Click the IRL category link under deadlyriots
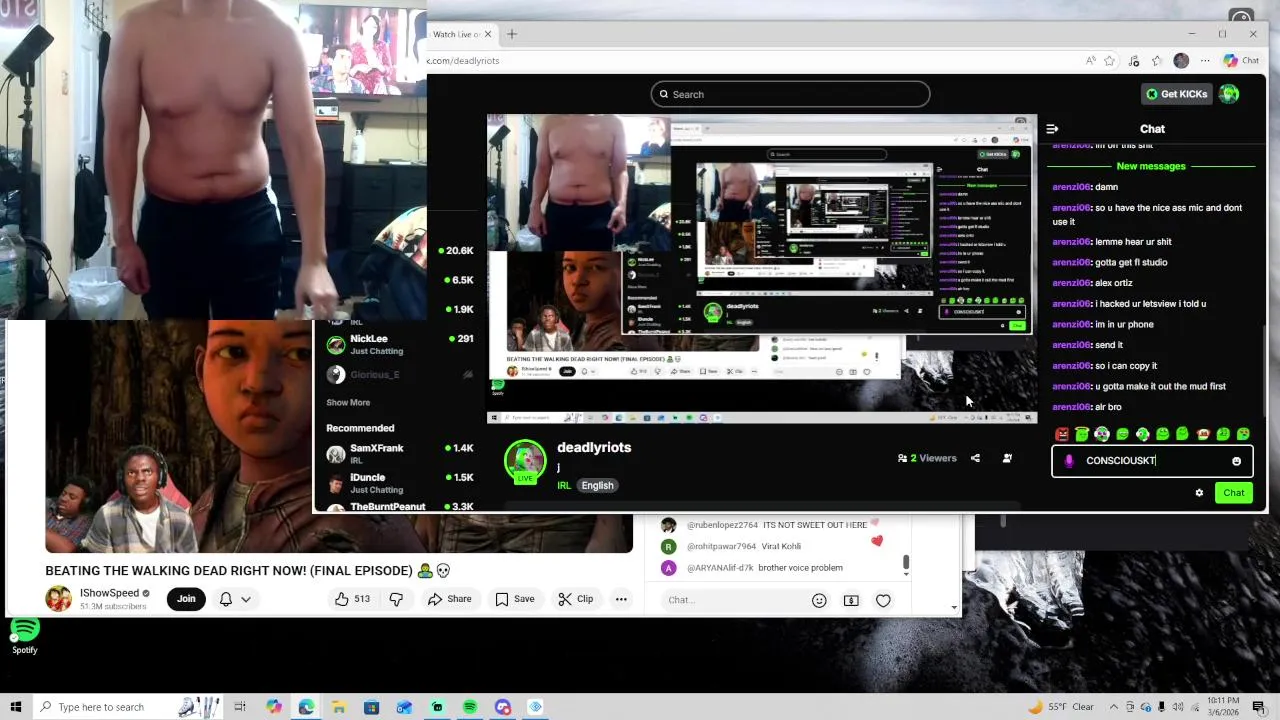The image size is (1280, 720). pyautogui.click(x=564, y=486)
